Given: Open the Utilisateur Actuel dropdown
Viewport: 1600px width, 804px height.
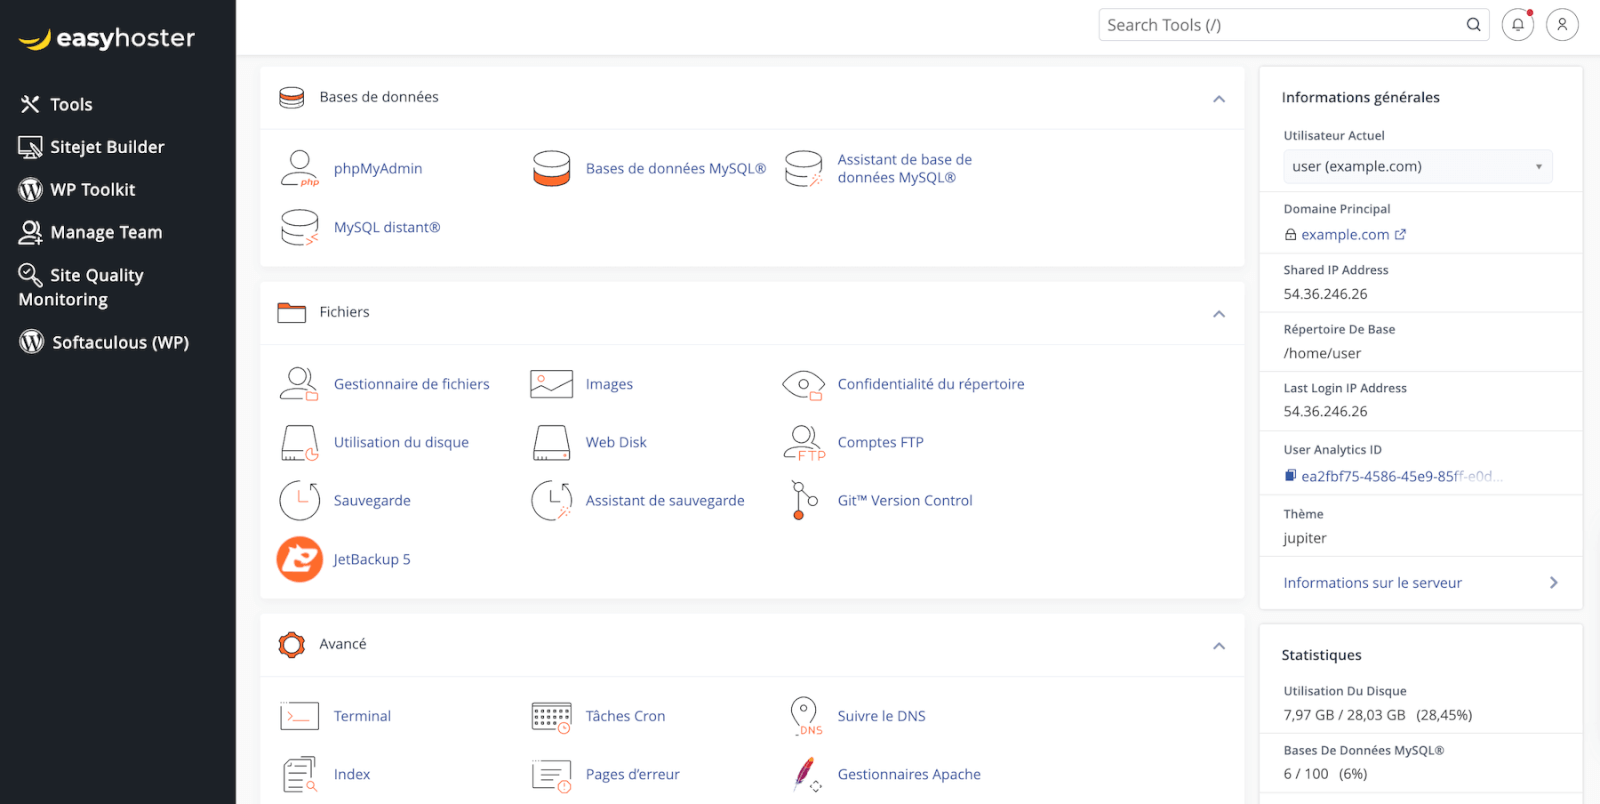Looking at the screenshot, I should coord(1418,167).
